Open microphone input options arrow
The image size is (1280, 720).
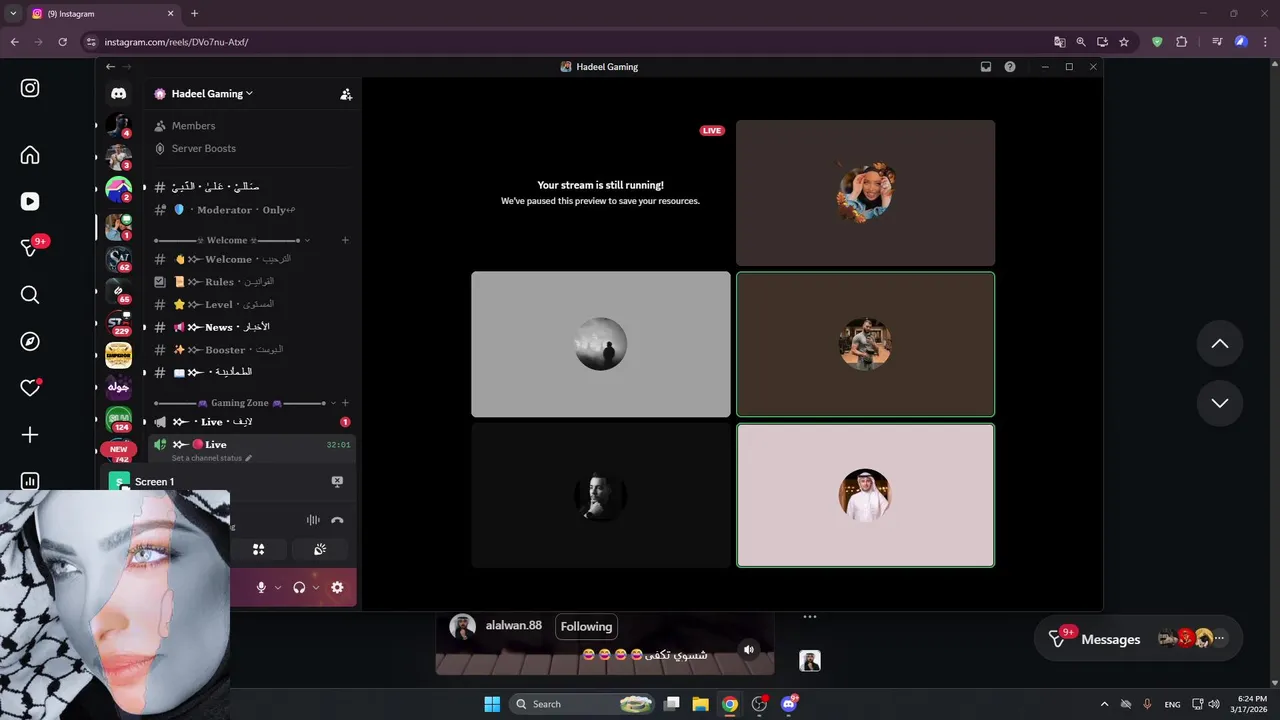coord(278,588)
